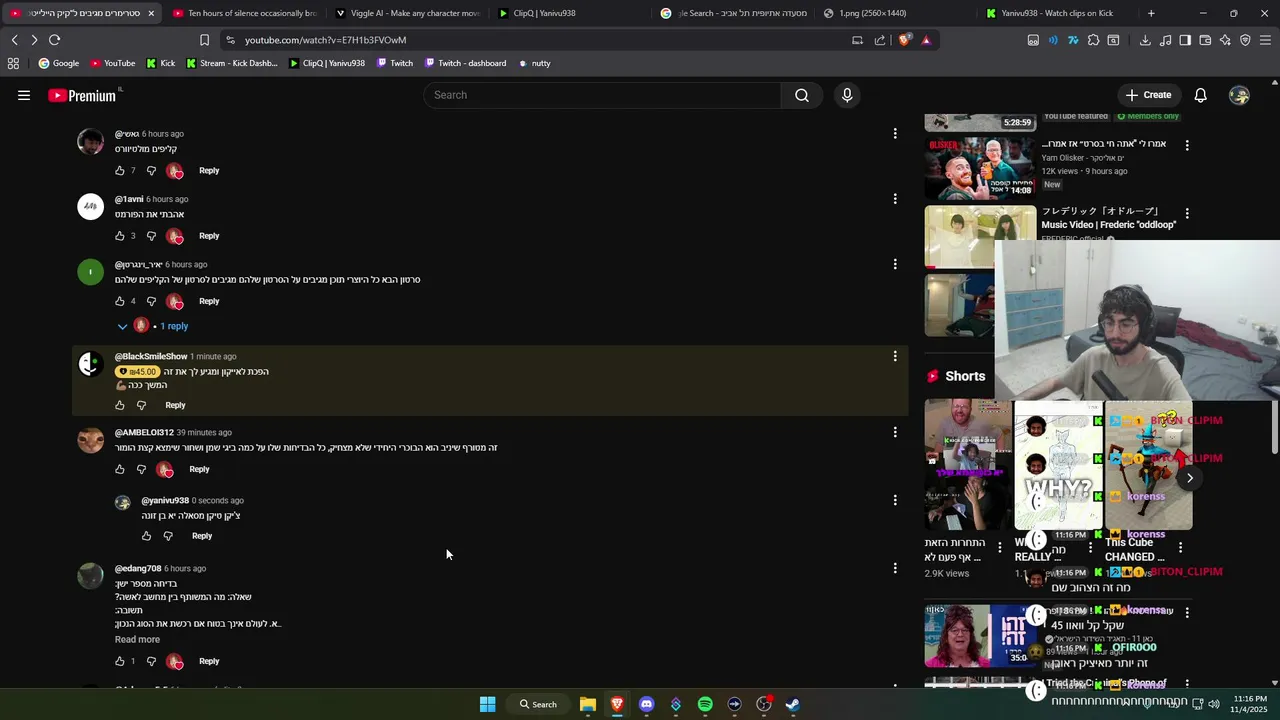
Task: Like the @edang708 comment
Action: tap(120, 661)
